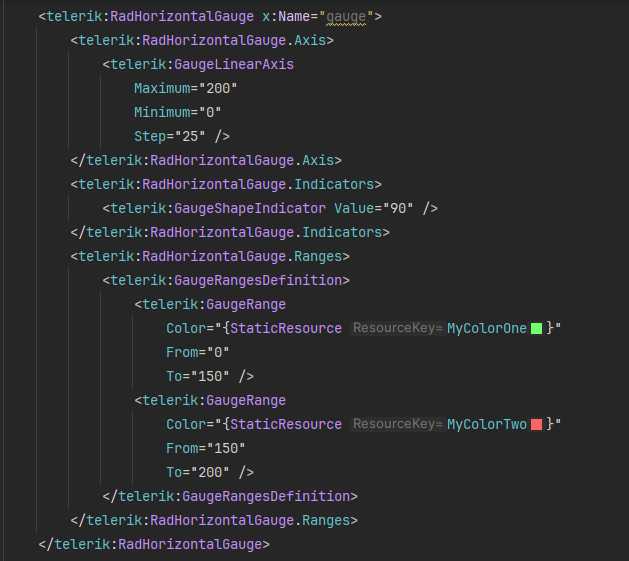
Task: Click the closing RadHorizontalGauge root tag
Action: pyautogui.click(x=154, y=545)
